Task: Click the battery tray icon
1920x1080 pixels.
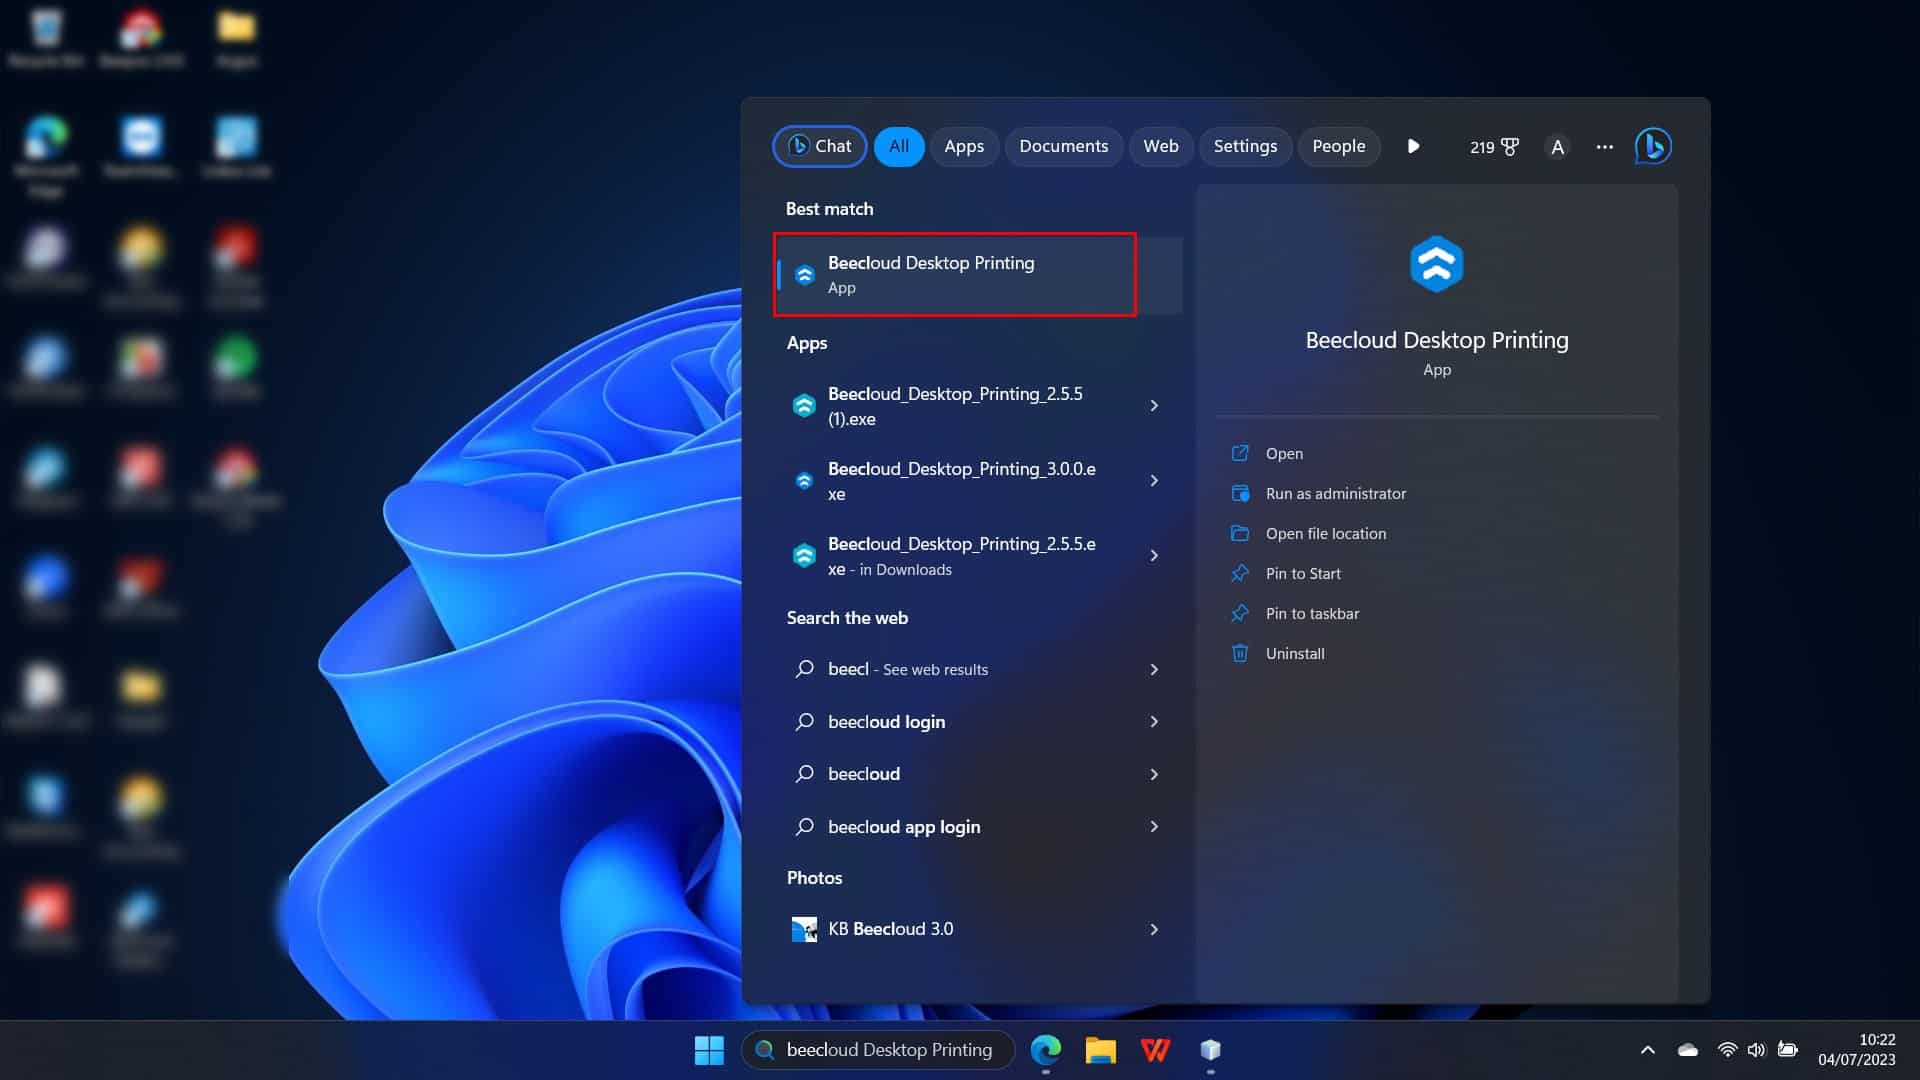Action: point(1788,1050)
